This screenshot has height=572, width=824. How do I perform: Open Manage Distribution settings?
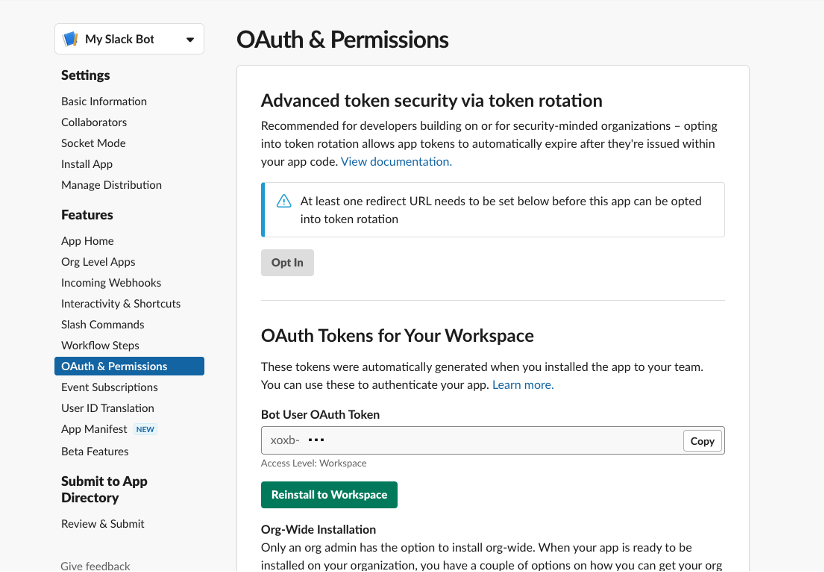[111, 185]
